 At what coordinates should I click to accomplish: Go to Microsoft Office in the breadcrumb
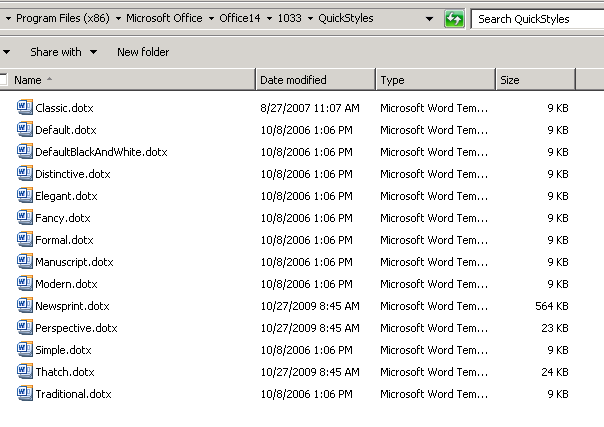coord(164,18)
